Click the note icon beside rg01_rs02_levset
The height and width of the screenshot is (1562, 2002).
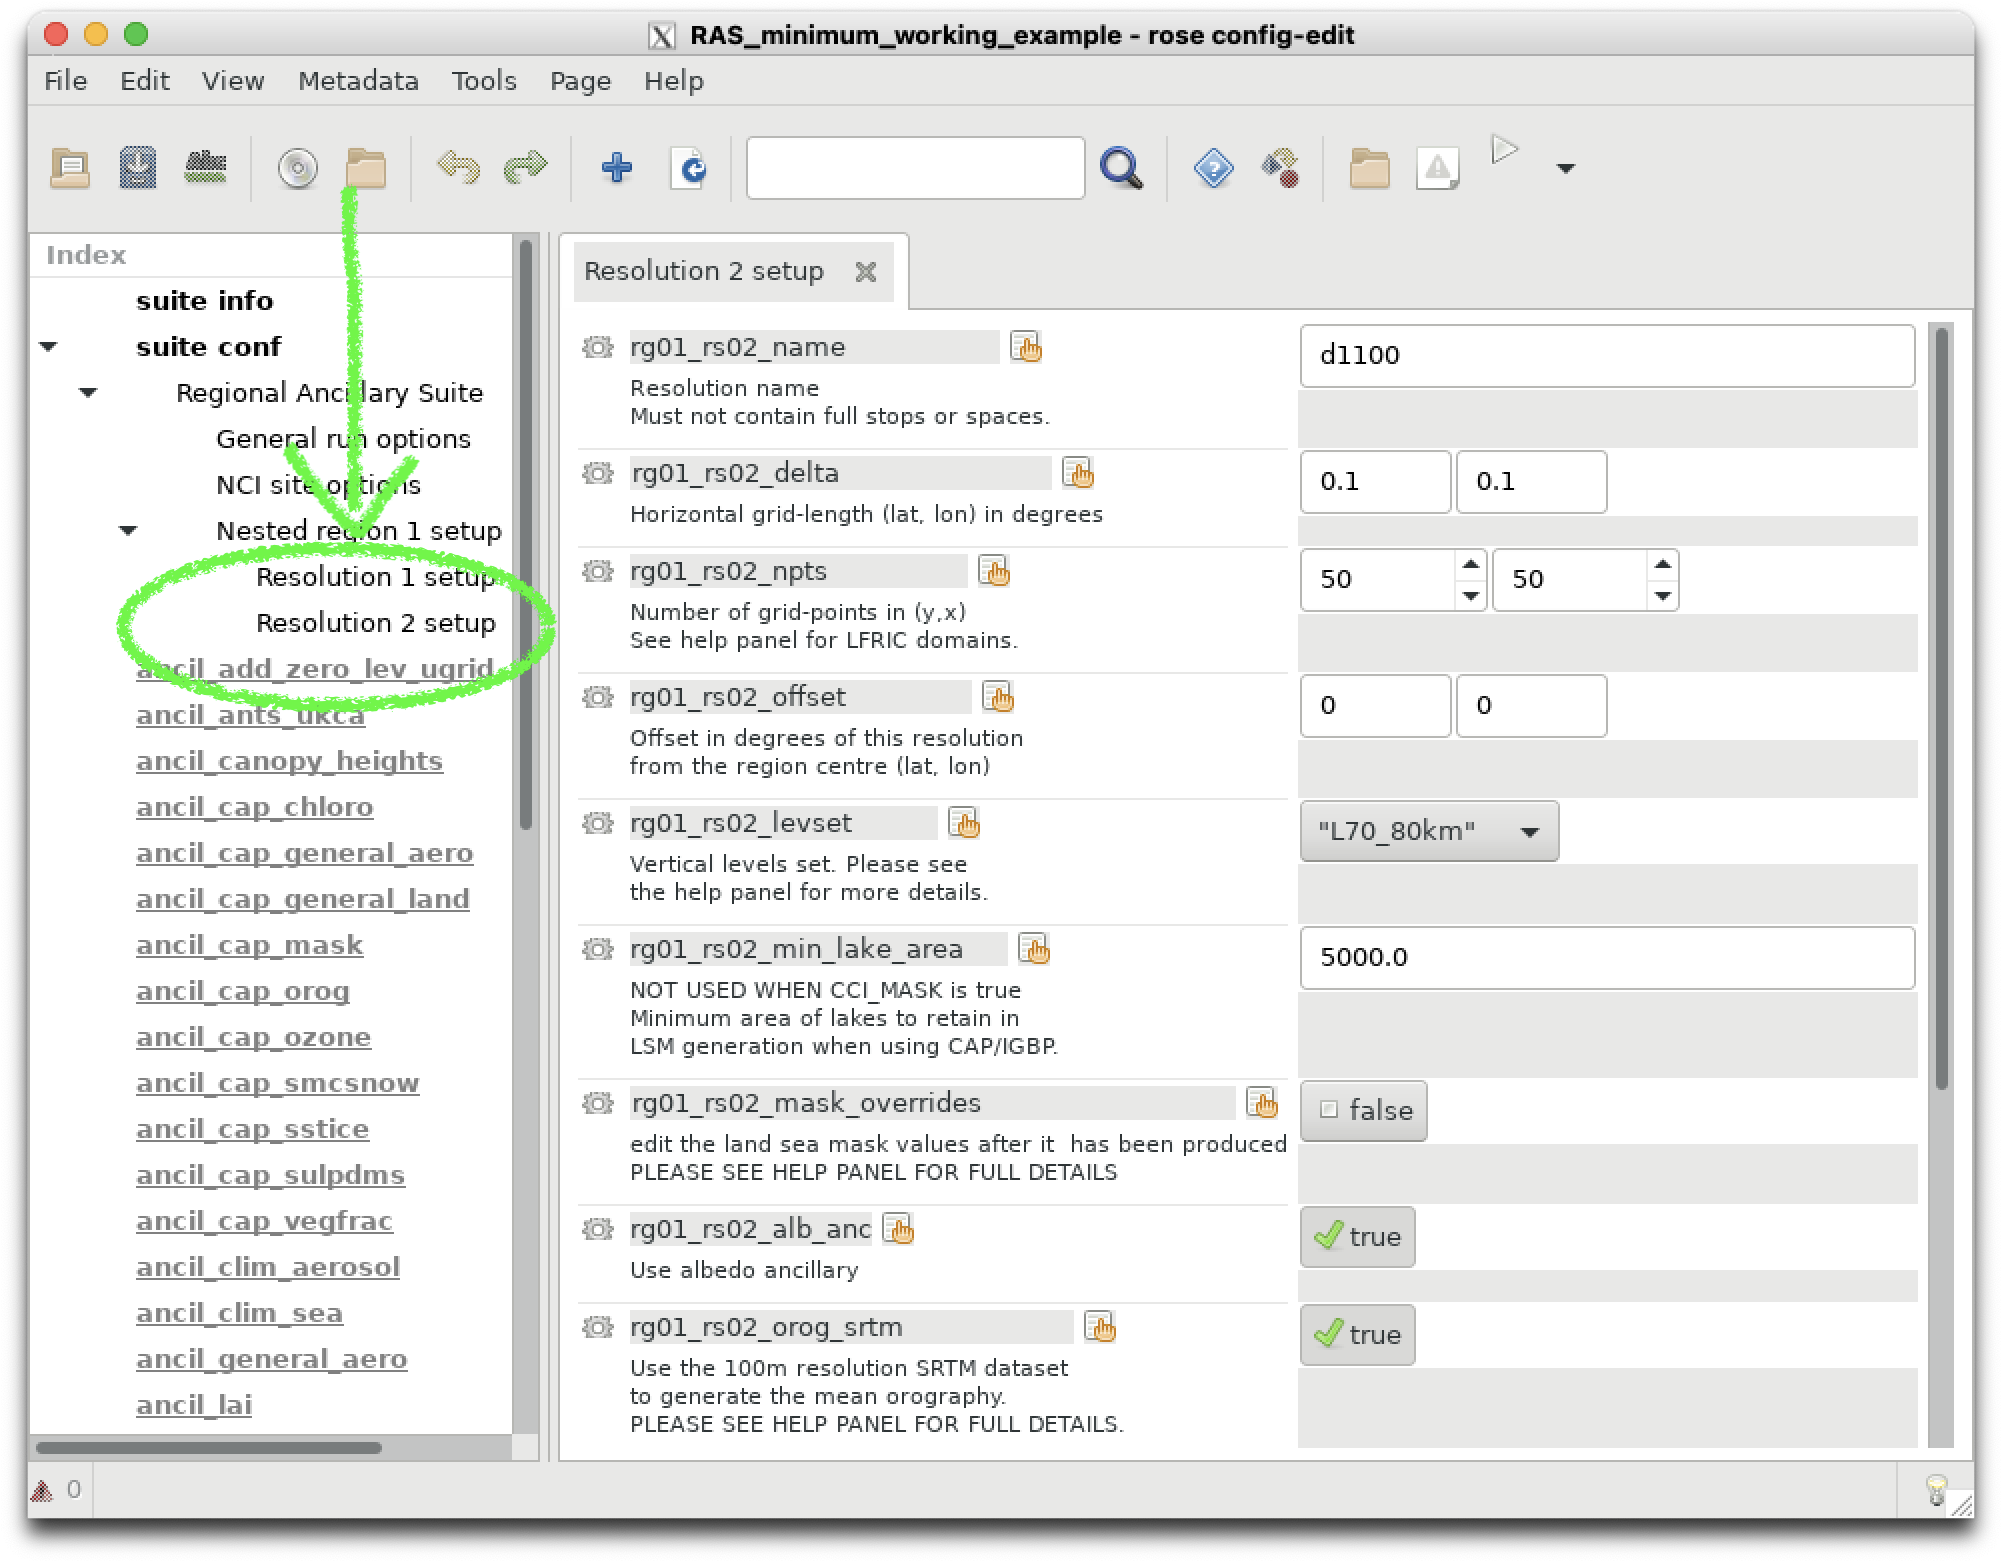(964, 823)
